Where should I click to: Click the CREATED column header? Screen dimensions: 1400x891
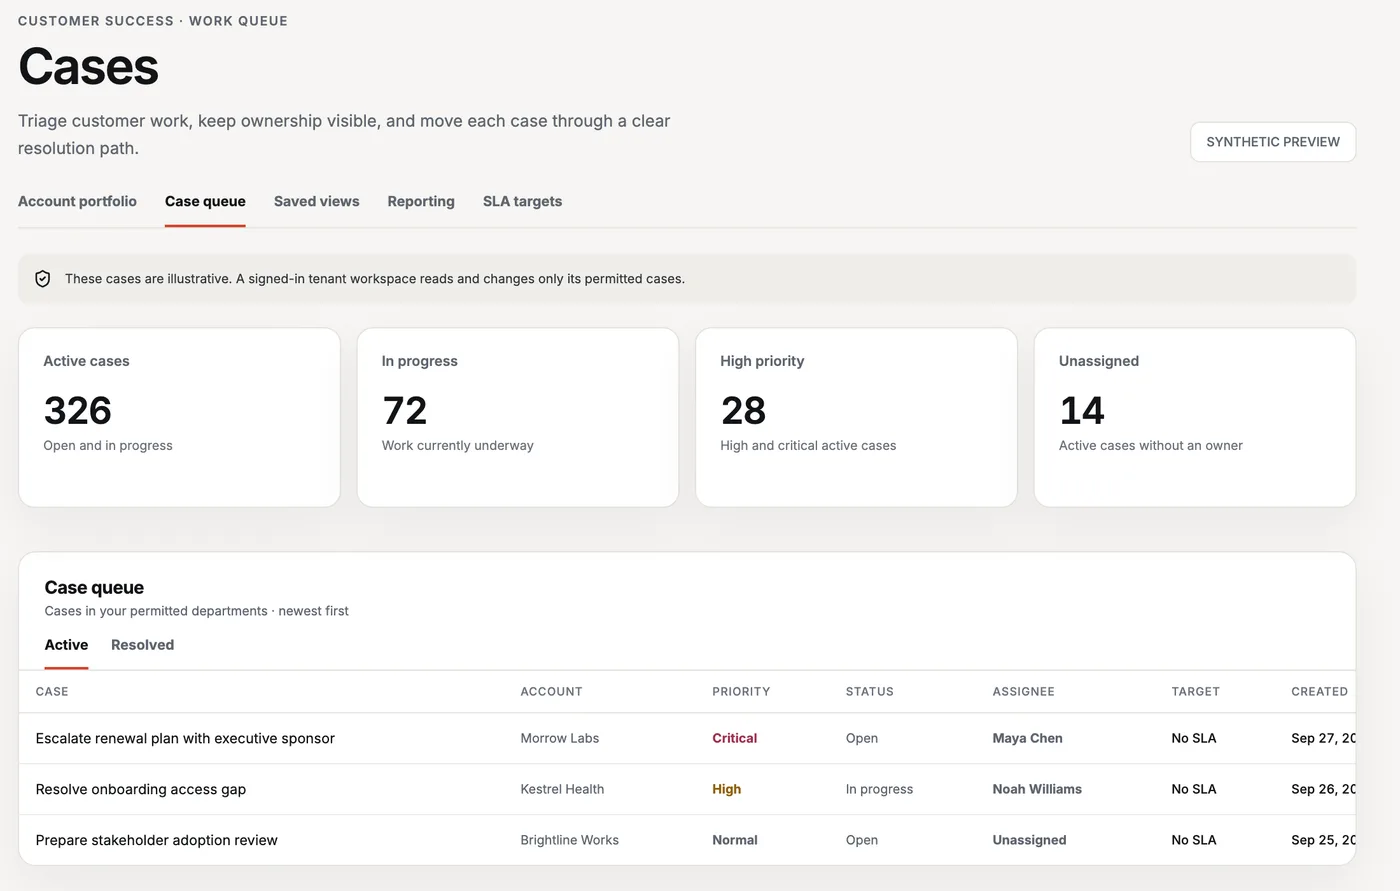(x=1319, y=692)
